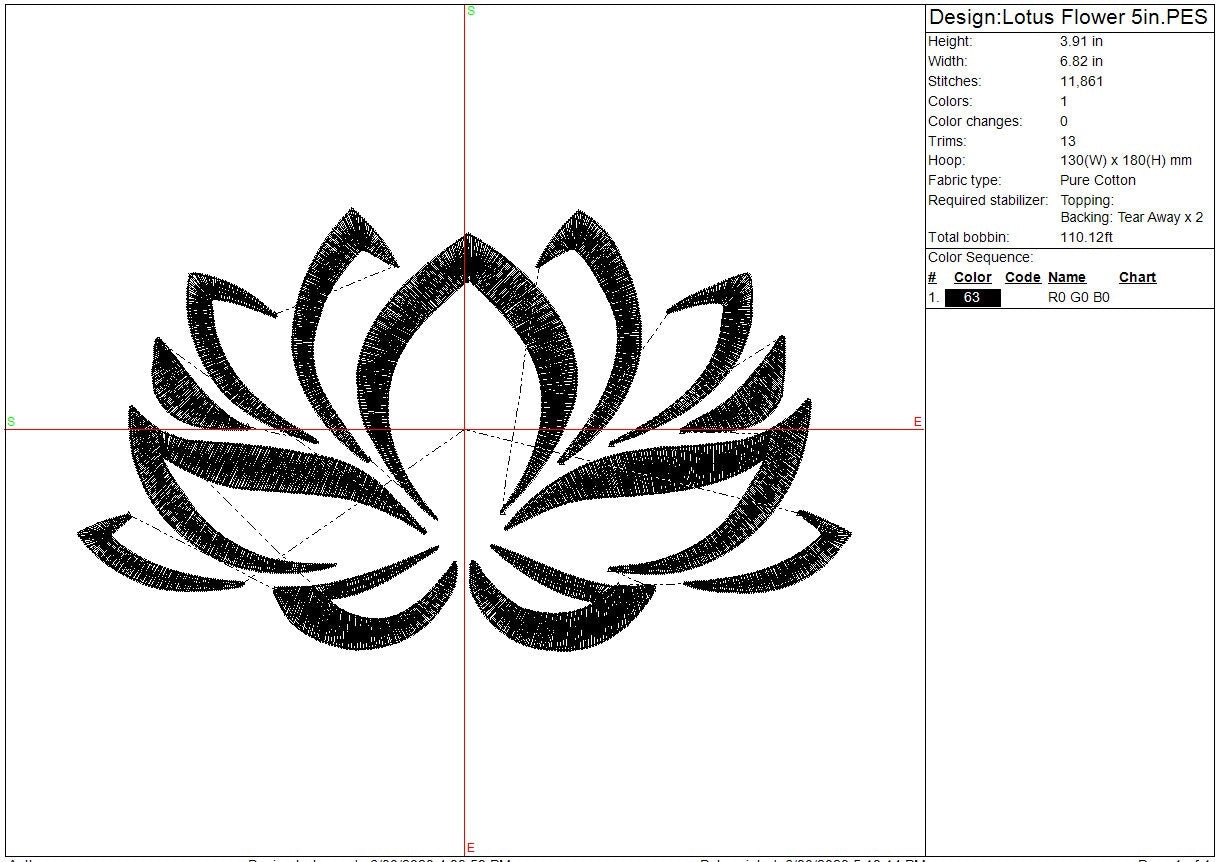
Task: Click the design title Lotus Flower 5in.PES
Action: pyautogui.click(x=1067, y=18)
